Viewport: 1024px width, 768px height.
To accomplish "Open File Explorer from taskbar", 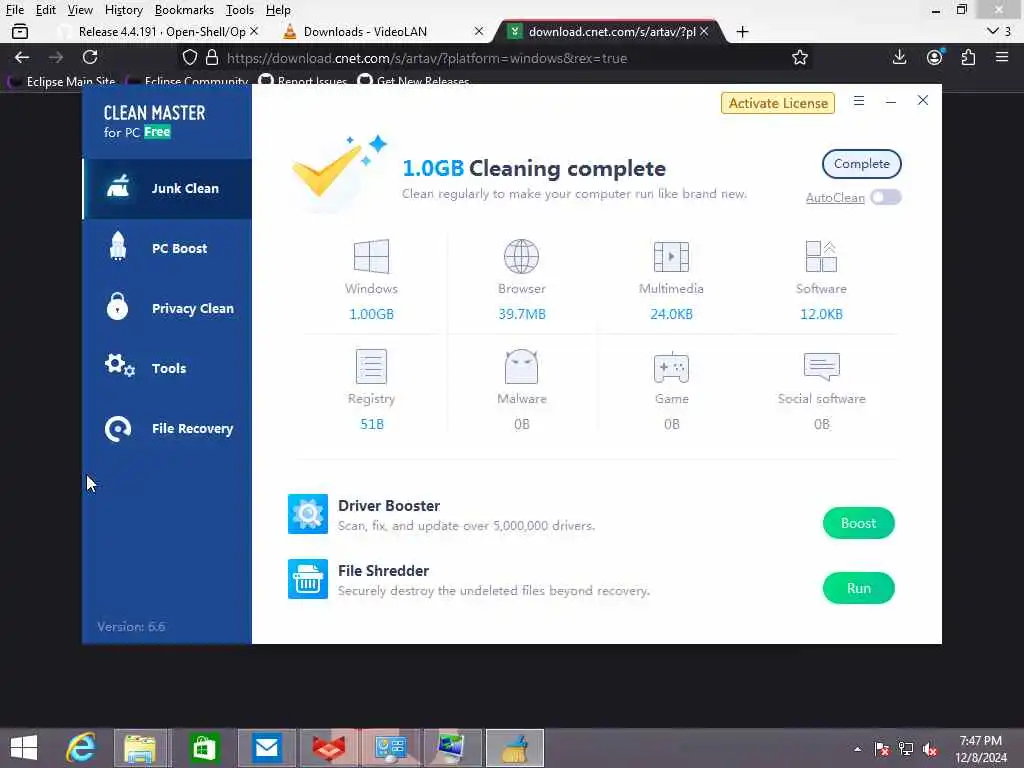I will [140, 748].
